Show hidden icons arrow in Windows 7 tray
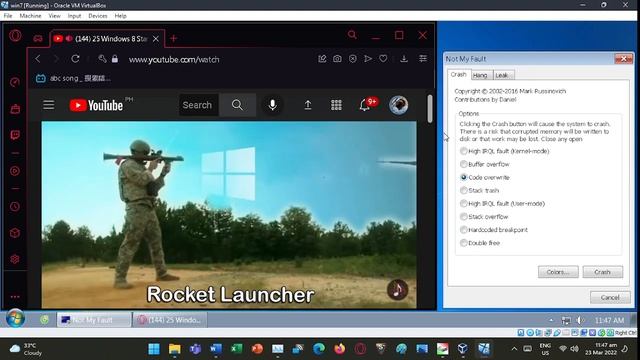The image size is (640, 360). tap(551, 320)
